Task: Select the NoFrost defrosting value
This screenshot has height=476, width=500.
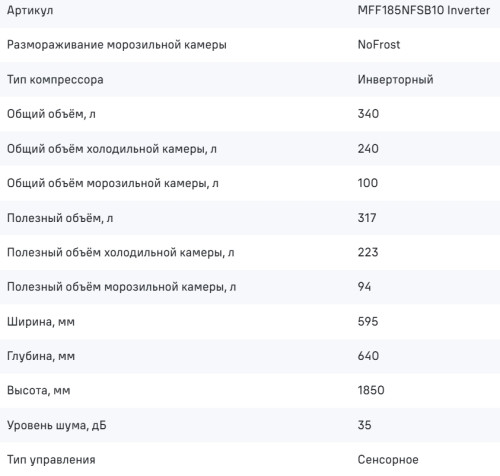Action: (379, 45)
